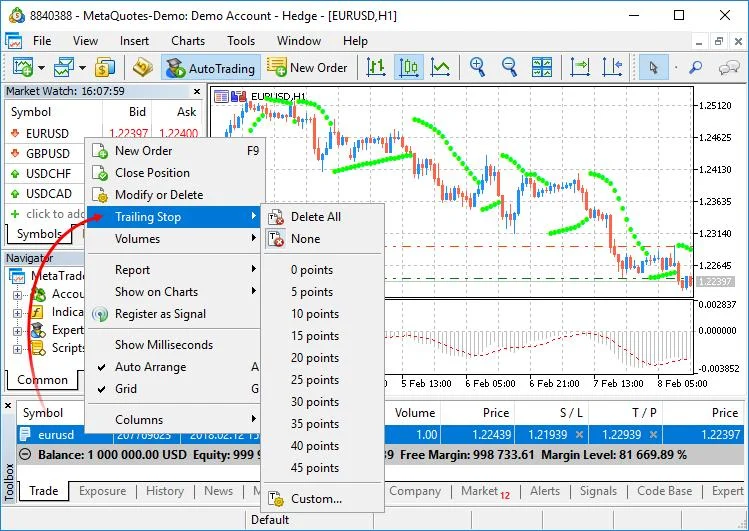Click the Tile Windows icon
The height and width of the screenshot is (531, 749).
(x=542, y=67)
